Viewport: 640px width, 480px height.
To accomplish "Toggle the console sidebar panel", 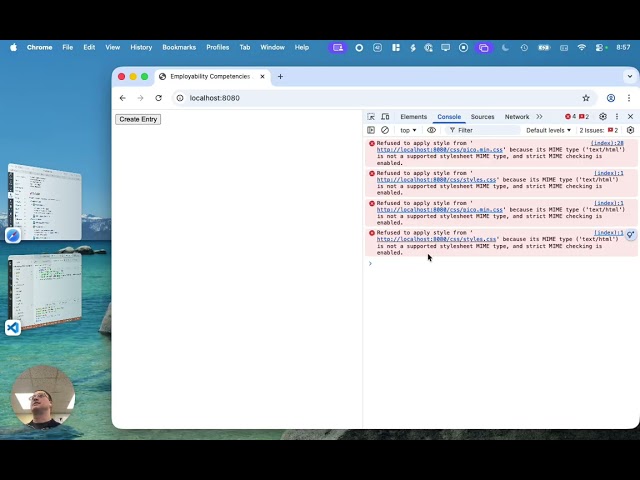I will (x=371, y=130).
